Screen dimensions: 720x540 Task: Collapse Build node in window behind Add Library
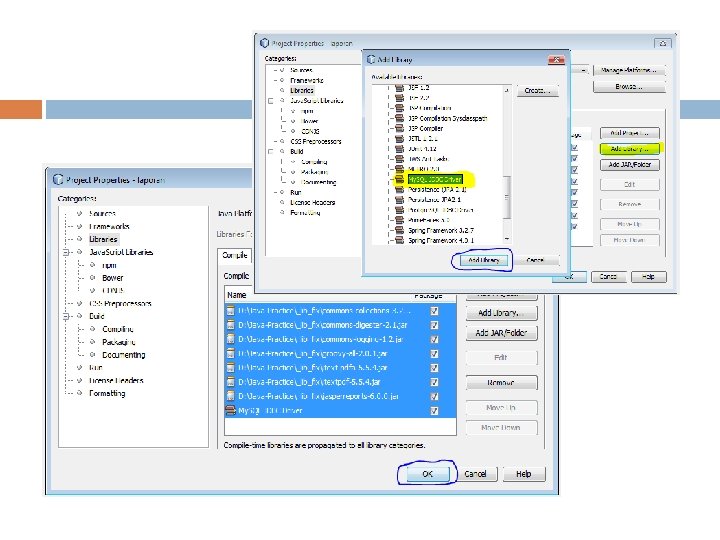(271, 152)
